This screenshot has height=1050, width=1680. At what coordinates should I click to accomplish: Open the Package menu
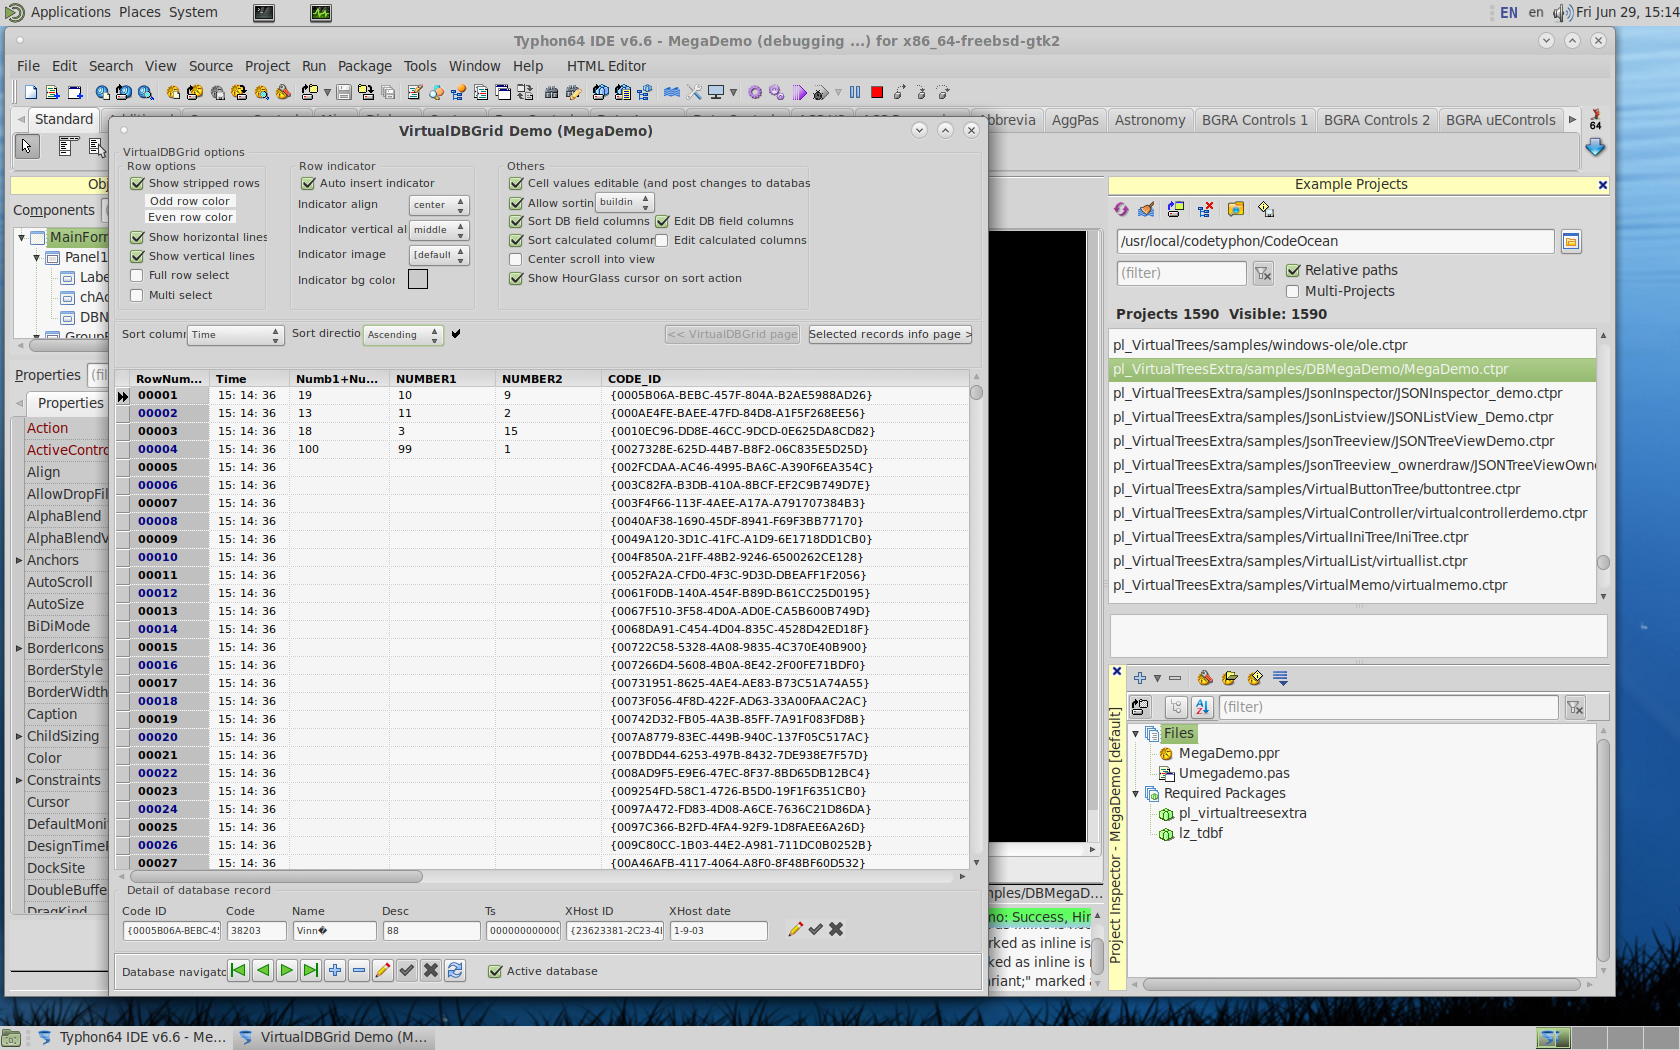click(x=364, y=66)
